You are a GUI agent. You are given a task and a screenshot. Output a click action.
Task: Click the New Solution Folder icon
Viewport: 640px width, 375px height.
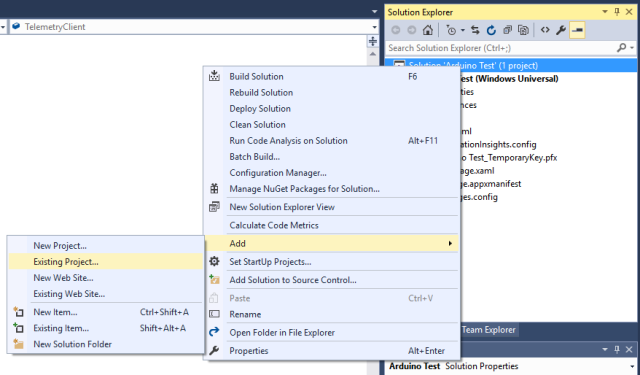[18, 344]
